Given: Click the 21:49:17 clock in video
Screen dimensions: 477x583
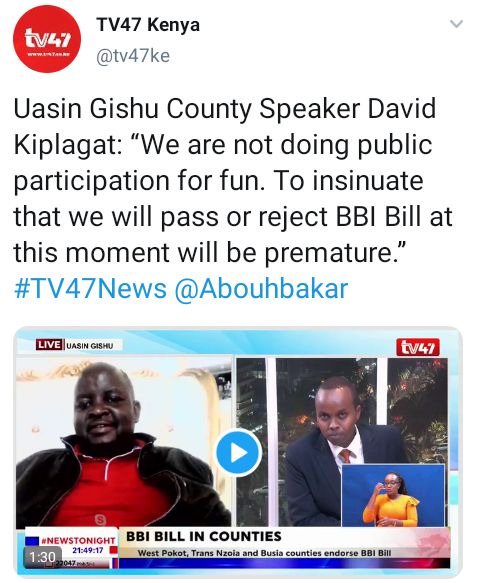Looking at the screenshot, I should pyautogui.click(x=88, y=550).
